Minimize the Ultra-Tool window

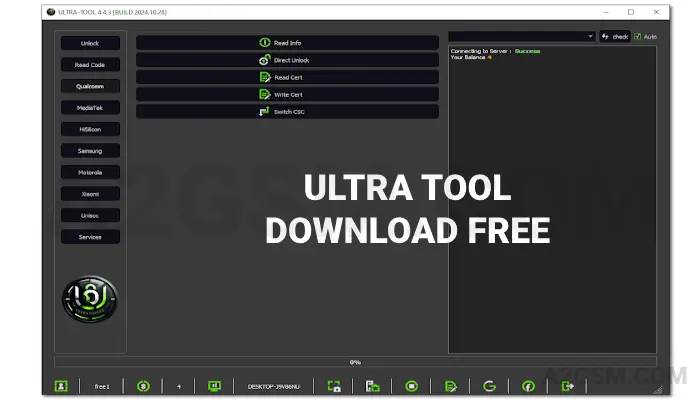606,12
